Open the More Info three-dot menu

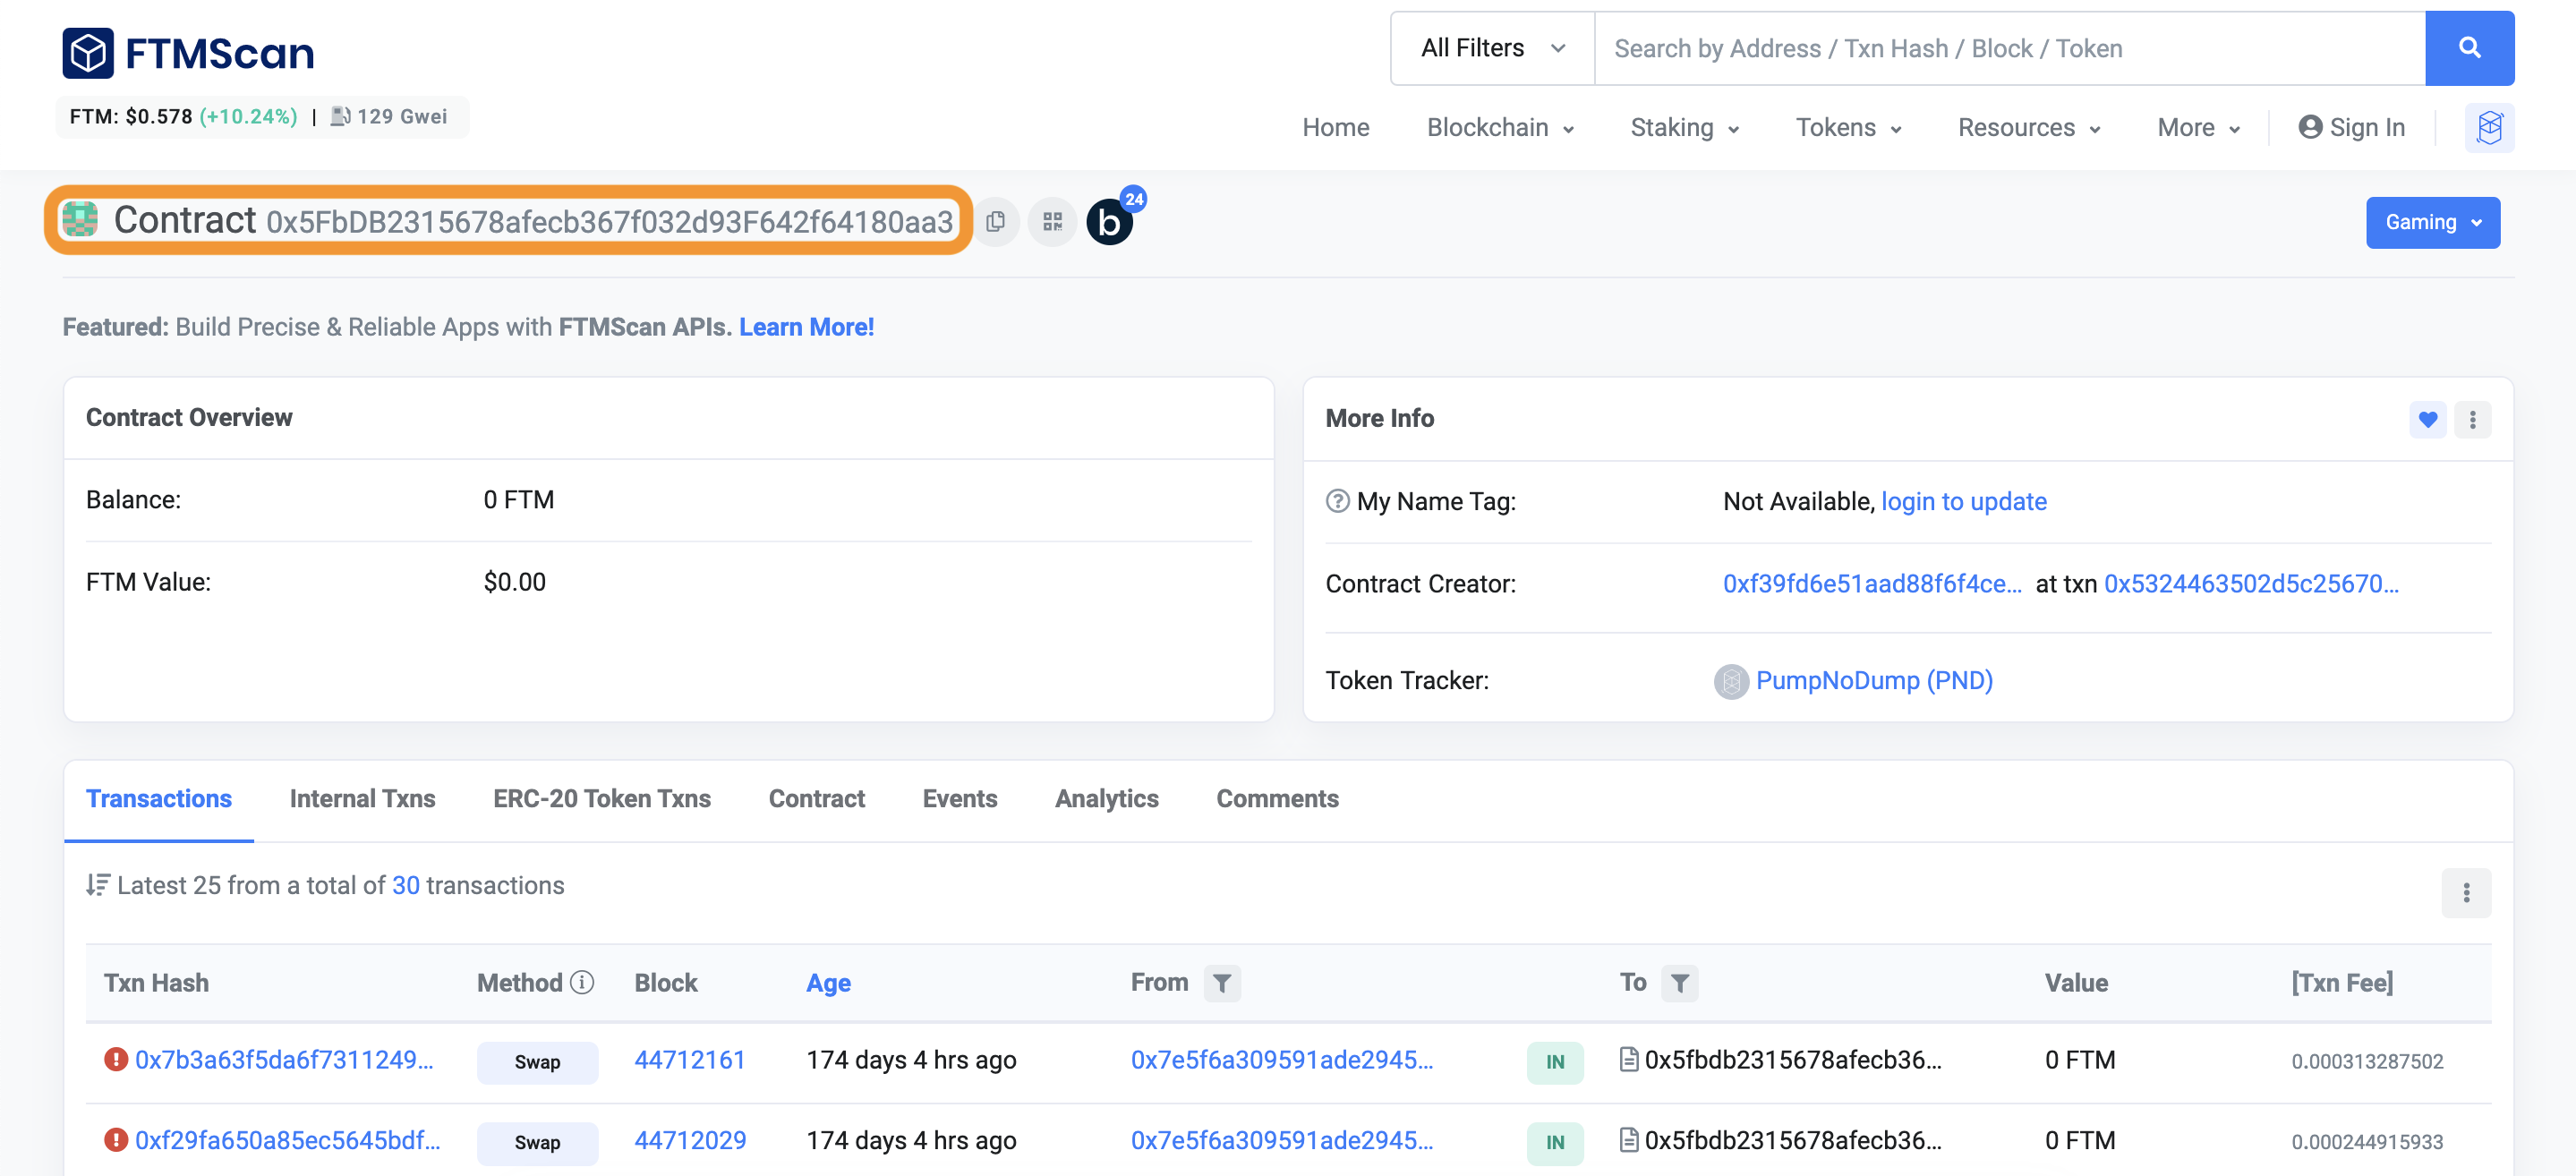pyautogui.click(x=2472, y=419)
